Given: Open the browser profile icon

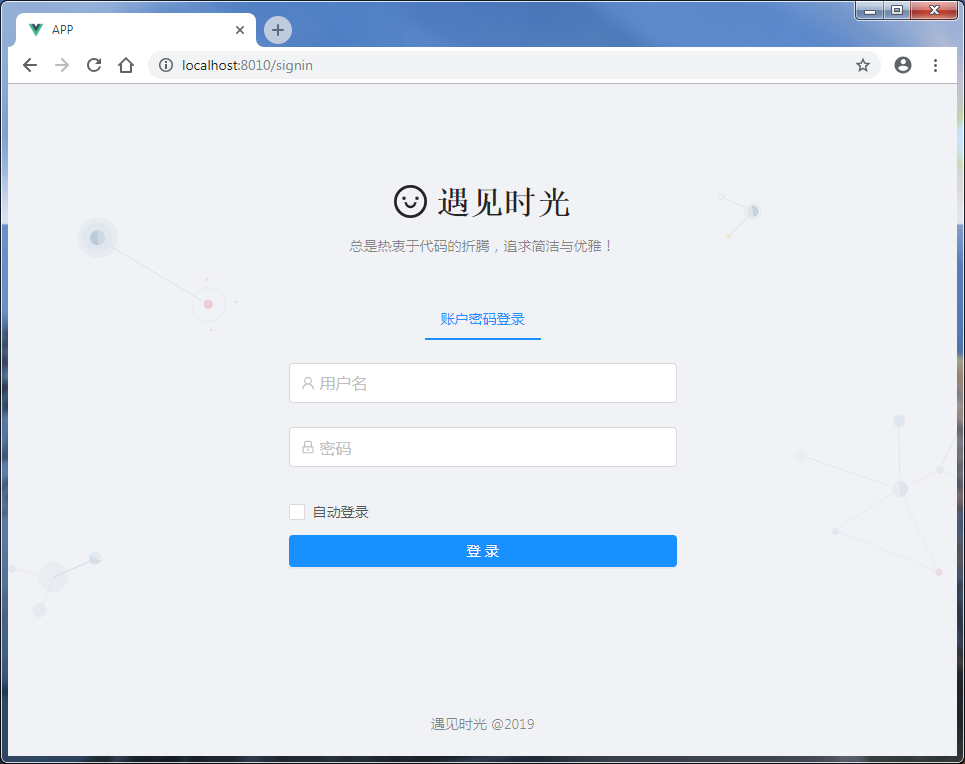Looking at the screenshot, I should (x=903, y=65).
